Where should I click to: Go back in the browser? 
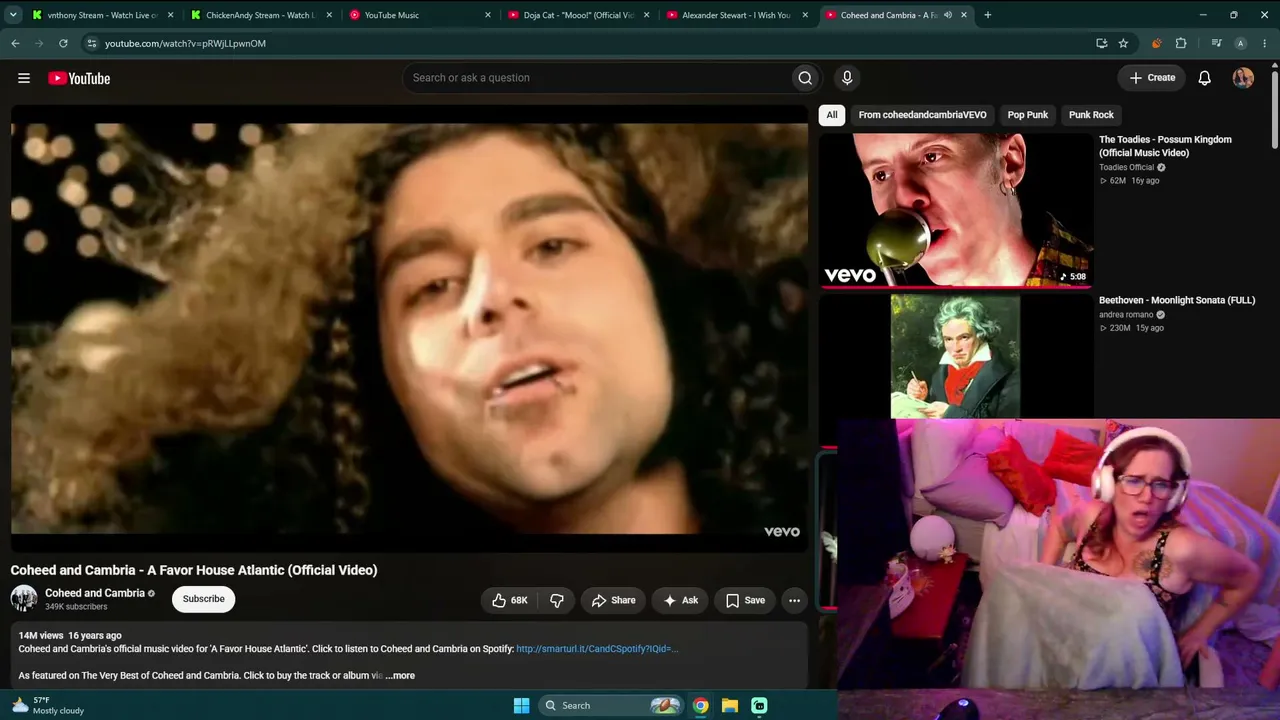point(16,43)
